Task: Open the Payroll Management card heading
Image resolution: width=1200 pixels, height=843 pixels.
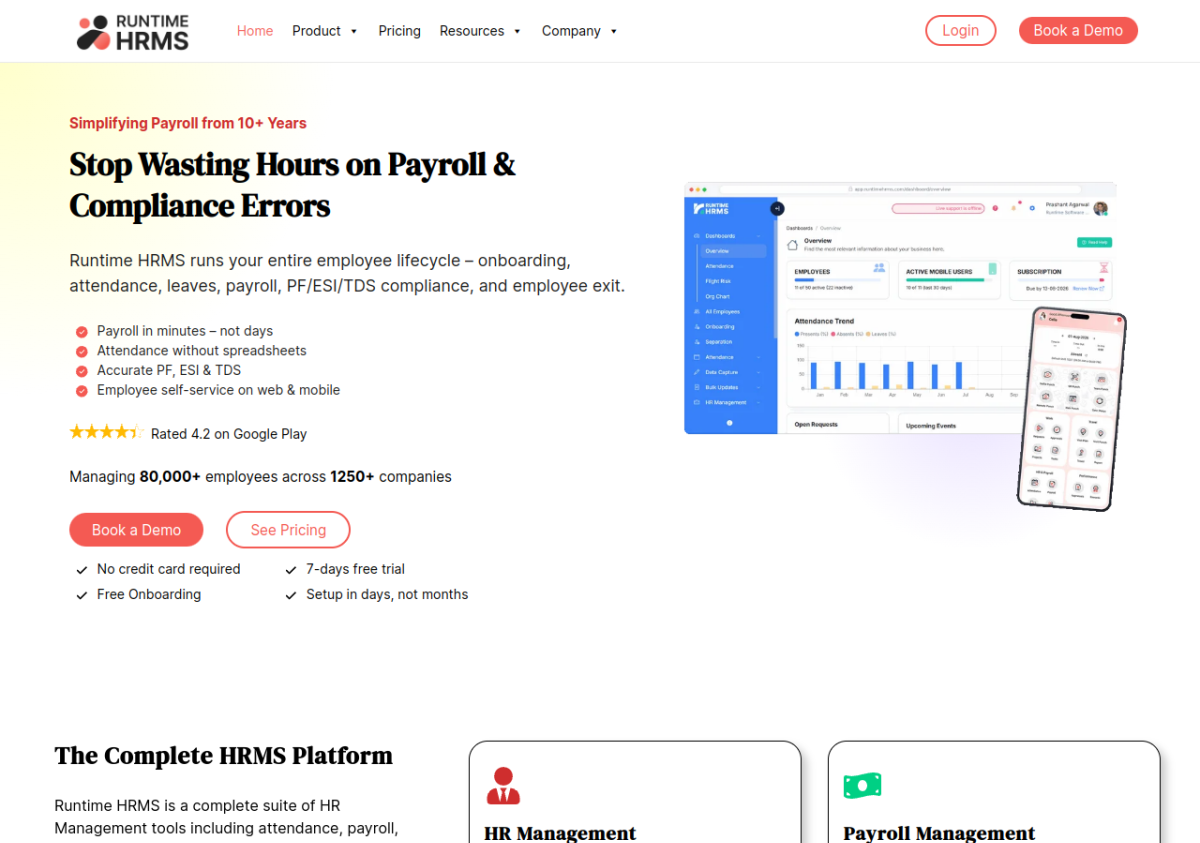Action: [939, 833]
